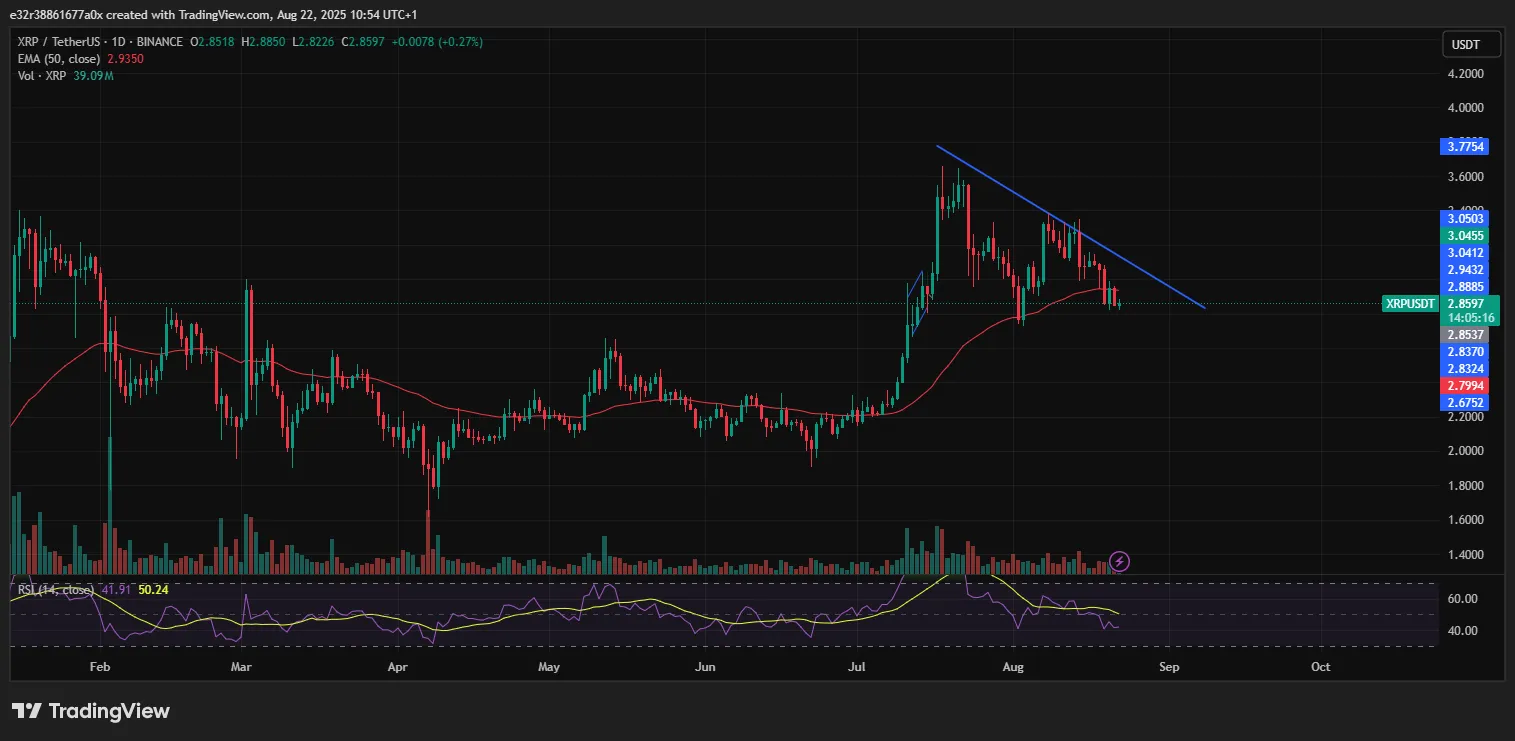Select the Sep label on the time axis
Image resolution: width=1515 pixels, height=741 pixels.
pos(1169,666)
